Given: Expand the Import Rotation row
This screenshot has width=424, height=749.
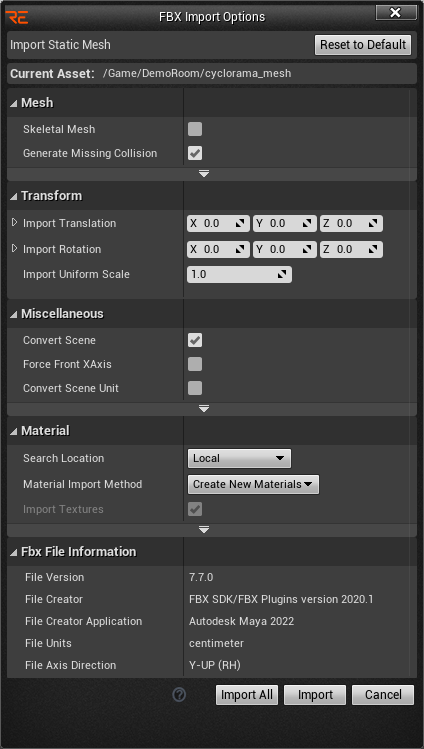Looking at the screenshot, I should [x=14, y=249].
